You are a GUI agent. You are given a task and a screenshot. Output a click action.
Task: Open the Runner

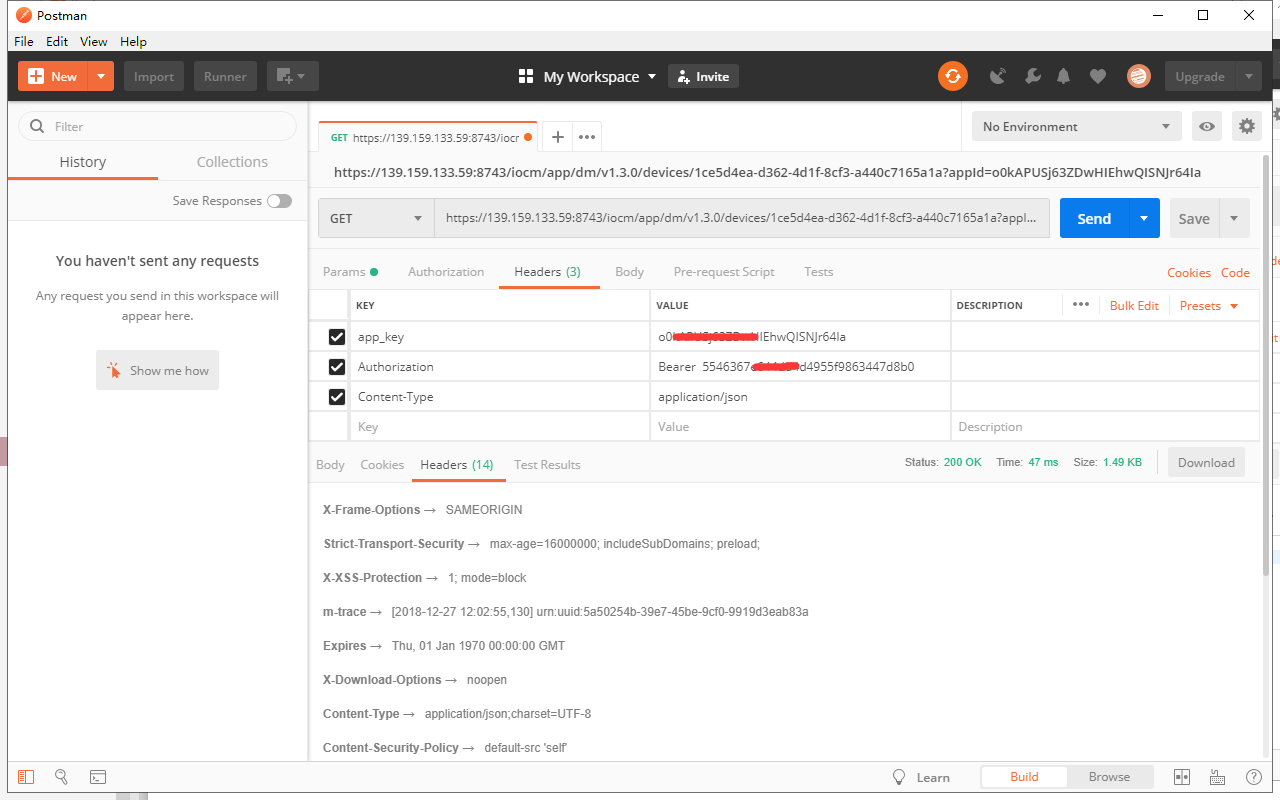[225, 76]
